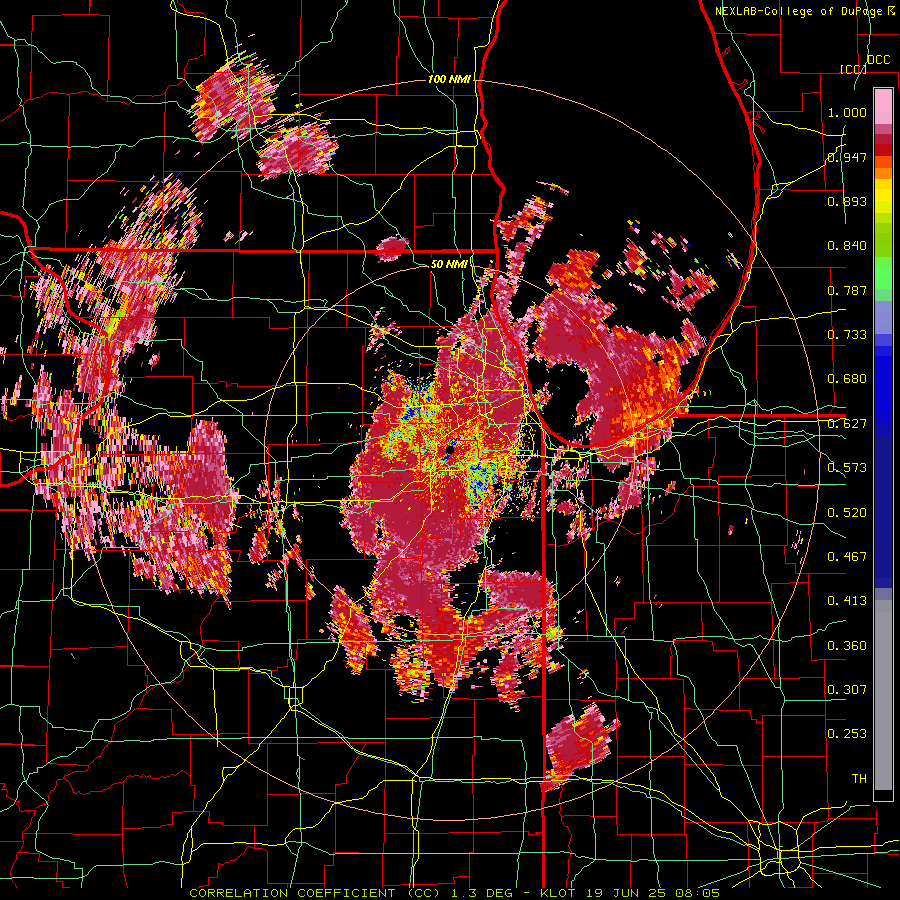Click the 0.467 scale value
Screen dimensions: 900x900
pyautogui.click(x=847, y=557)
